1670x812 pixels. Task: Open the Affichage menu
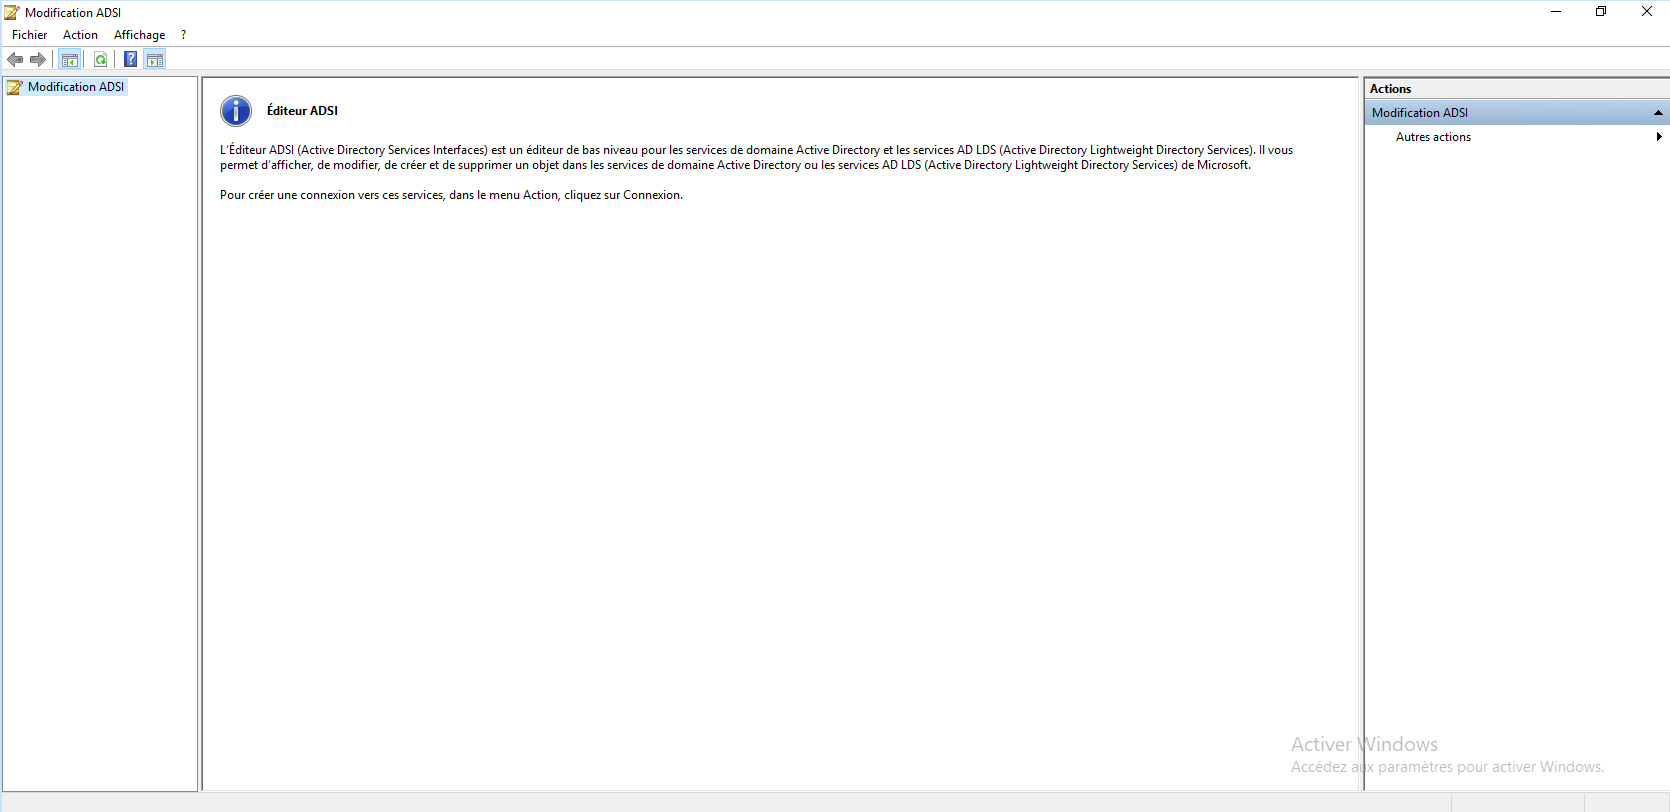coord(139,35)
